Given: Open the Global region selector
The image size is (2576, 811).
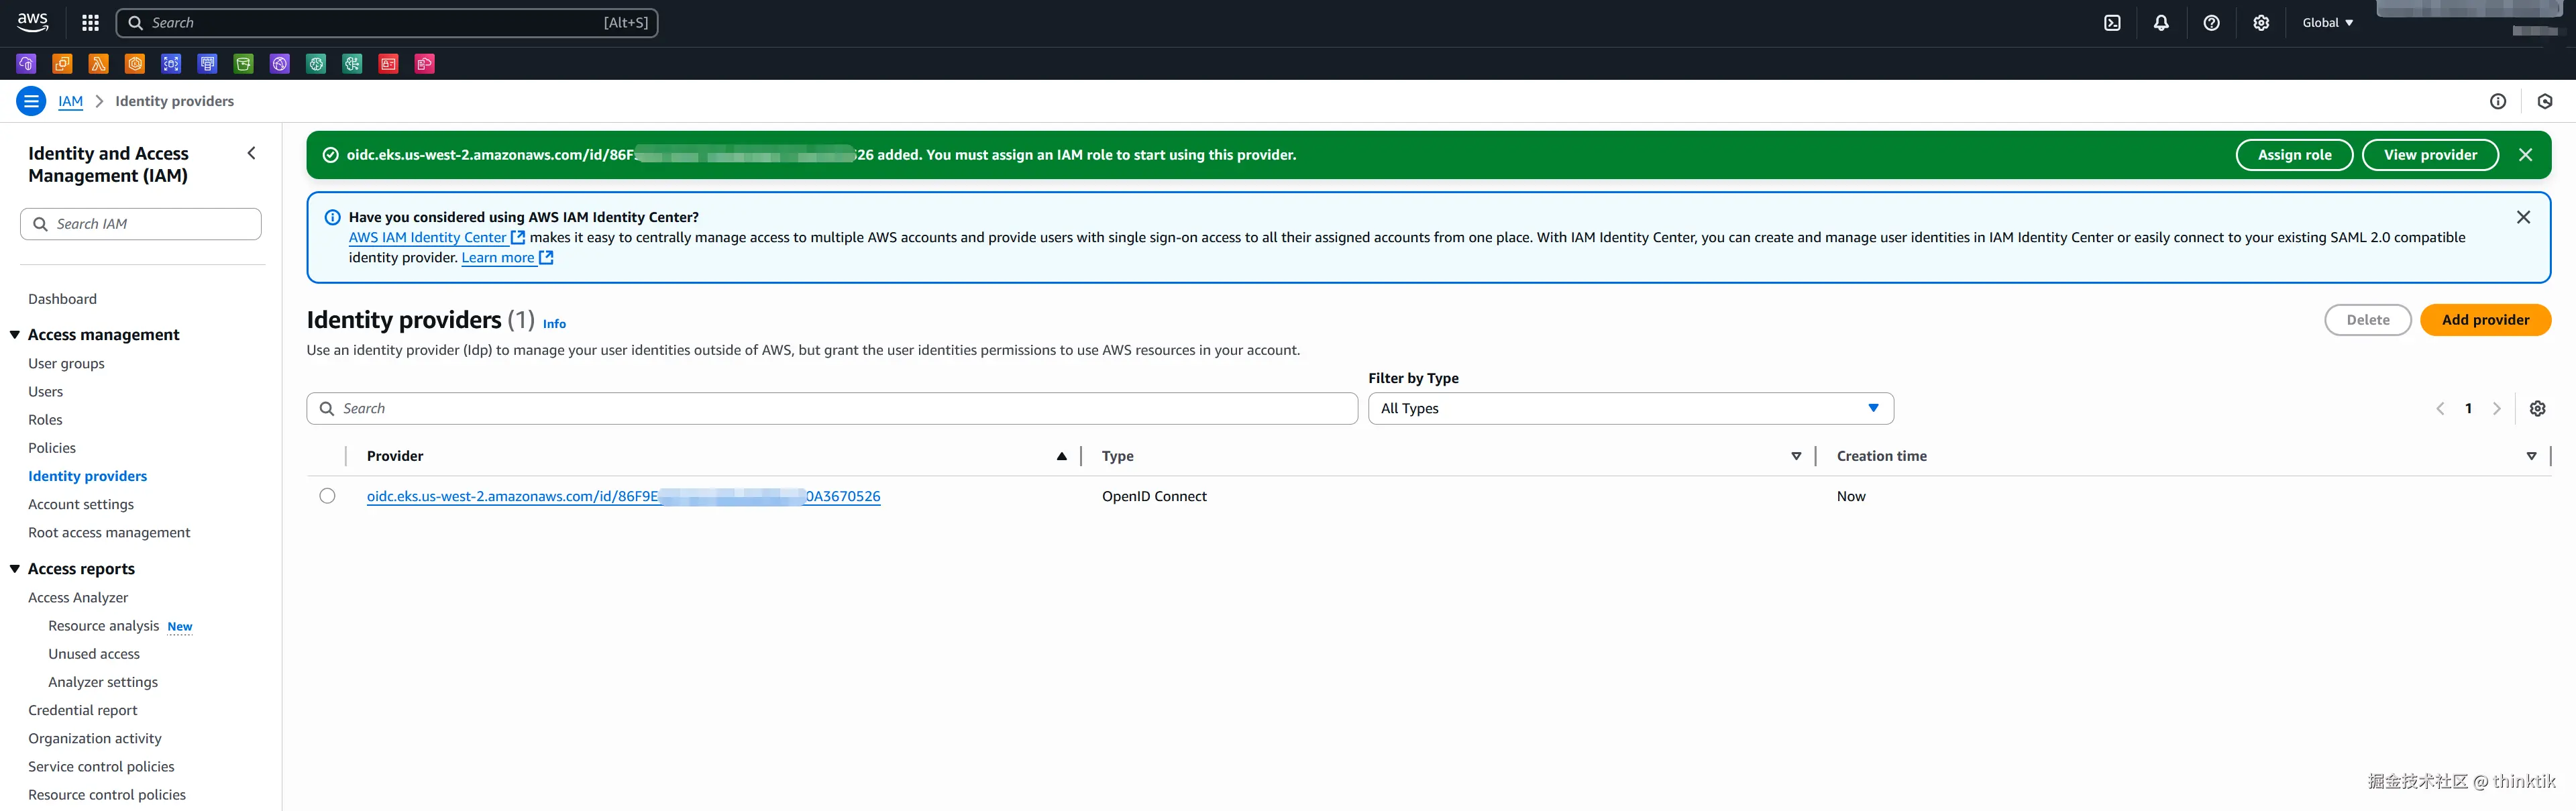Looking at the screenshot, I should click(x=2327, y=23).
